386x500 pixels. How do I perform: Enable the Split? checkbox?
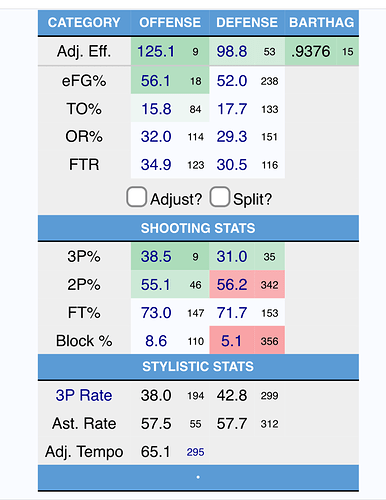pyautogui.click(x=220, y=197)
